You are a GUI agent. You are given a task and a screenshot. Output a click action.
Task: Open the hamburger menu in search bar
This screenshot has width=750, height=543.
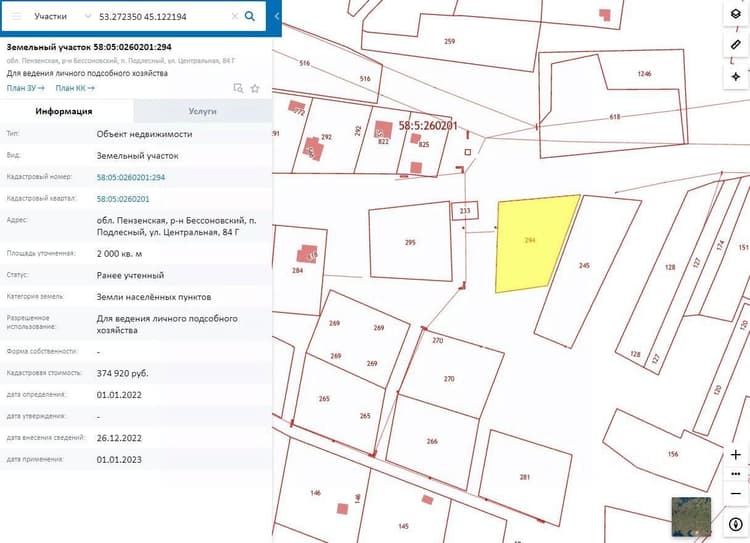(x=16, y=16)
